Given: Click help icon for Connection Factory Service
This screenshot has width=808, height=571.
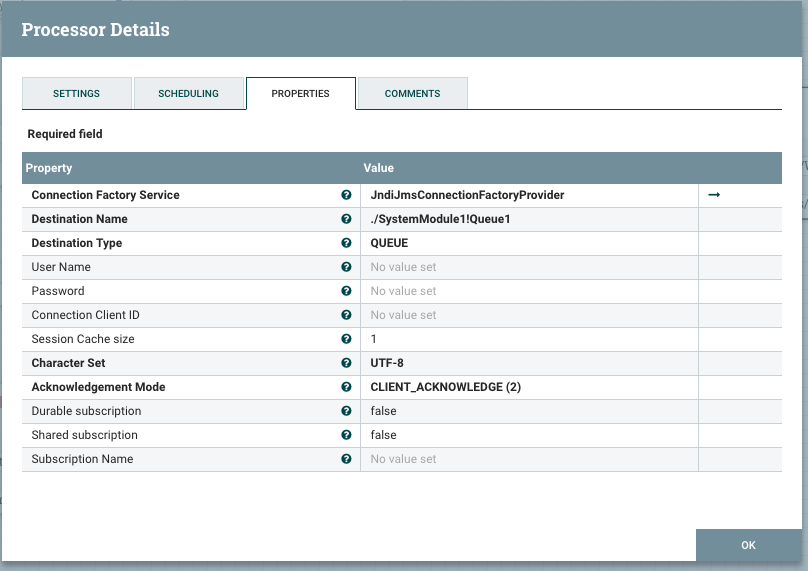Looking at the screenshot, I should (x=346, y=195).
